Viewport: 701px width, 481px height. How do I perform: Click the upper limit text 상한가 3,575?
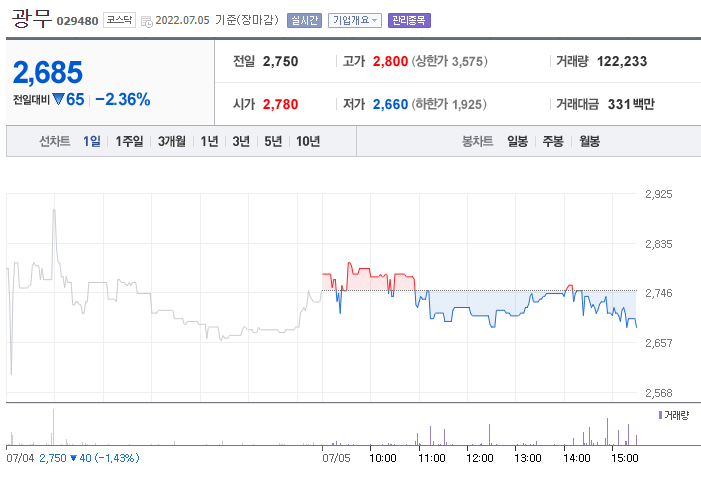click(x=449, y=62)
